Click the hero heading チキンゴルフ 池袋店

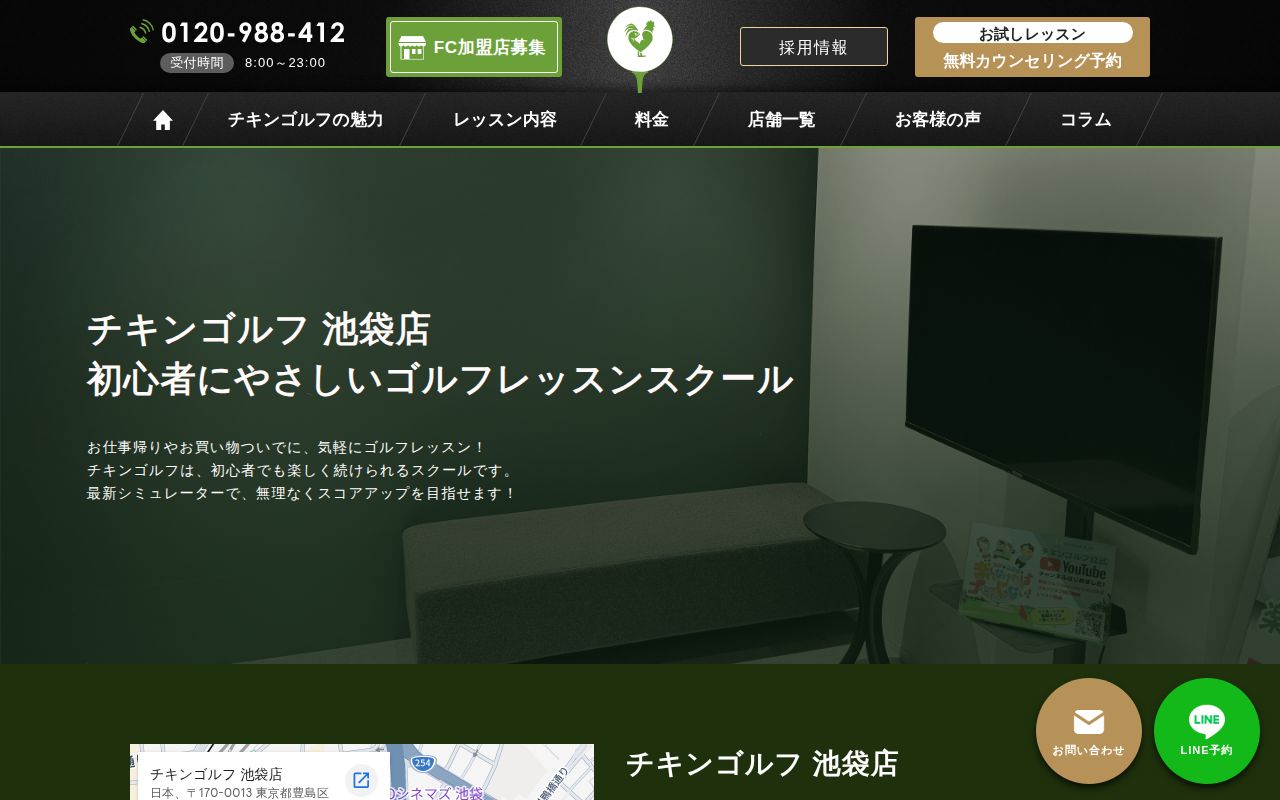259,330
